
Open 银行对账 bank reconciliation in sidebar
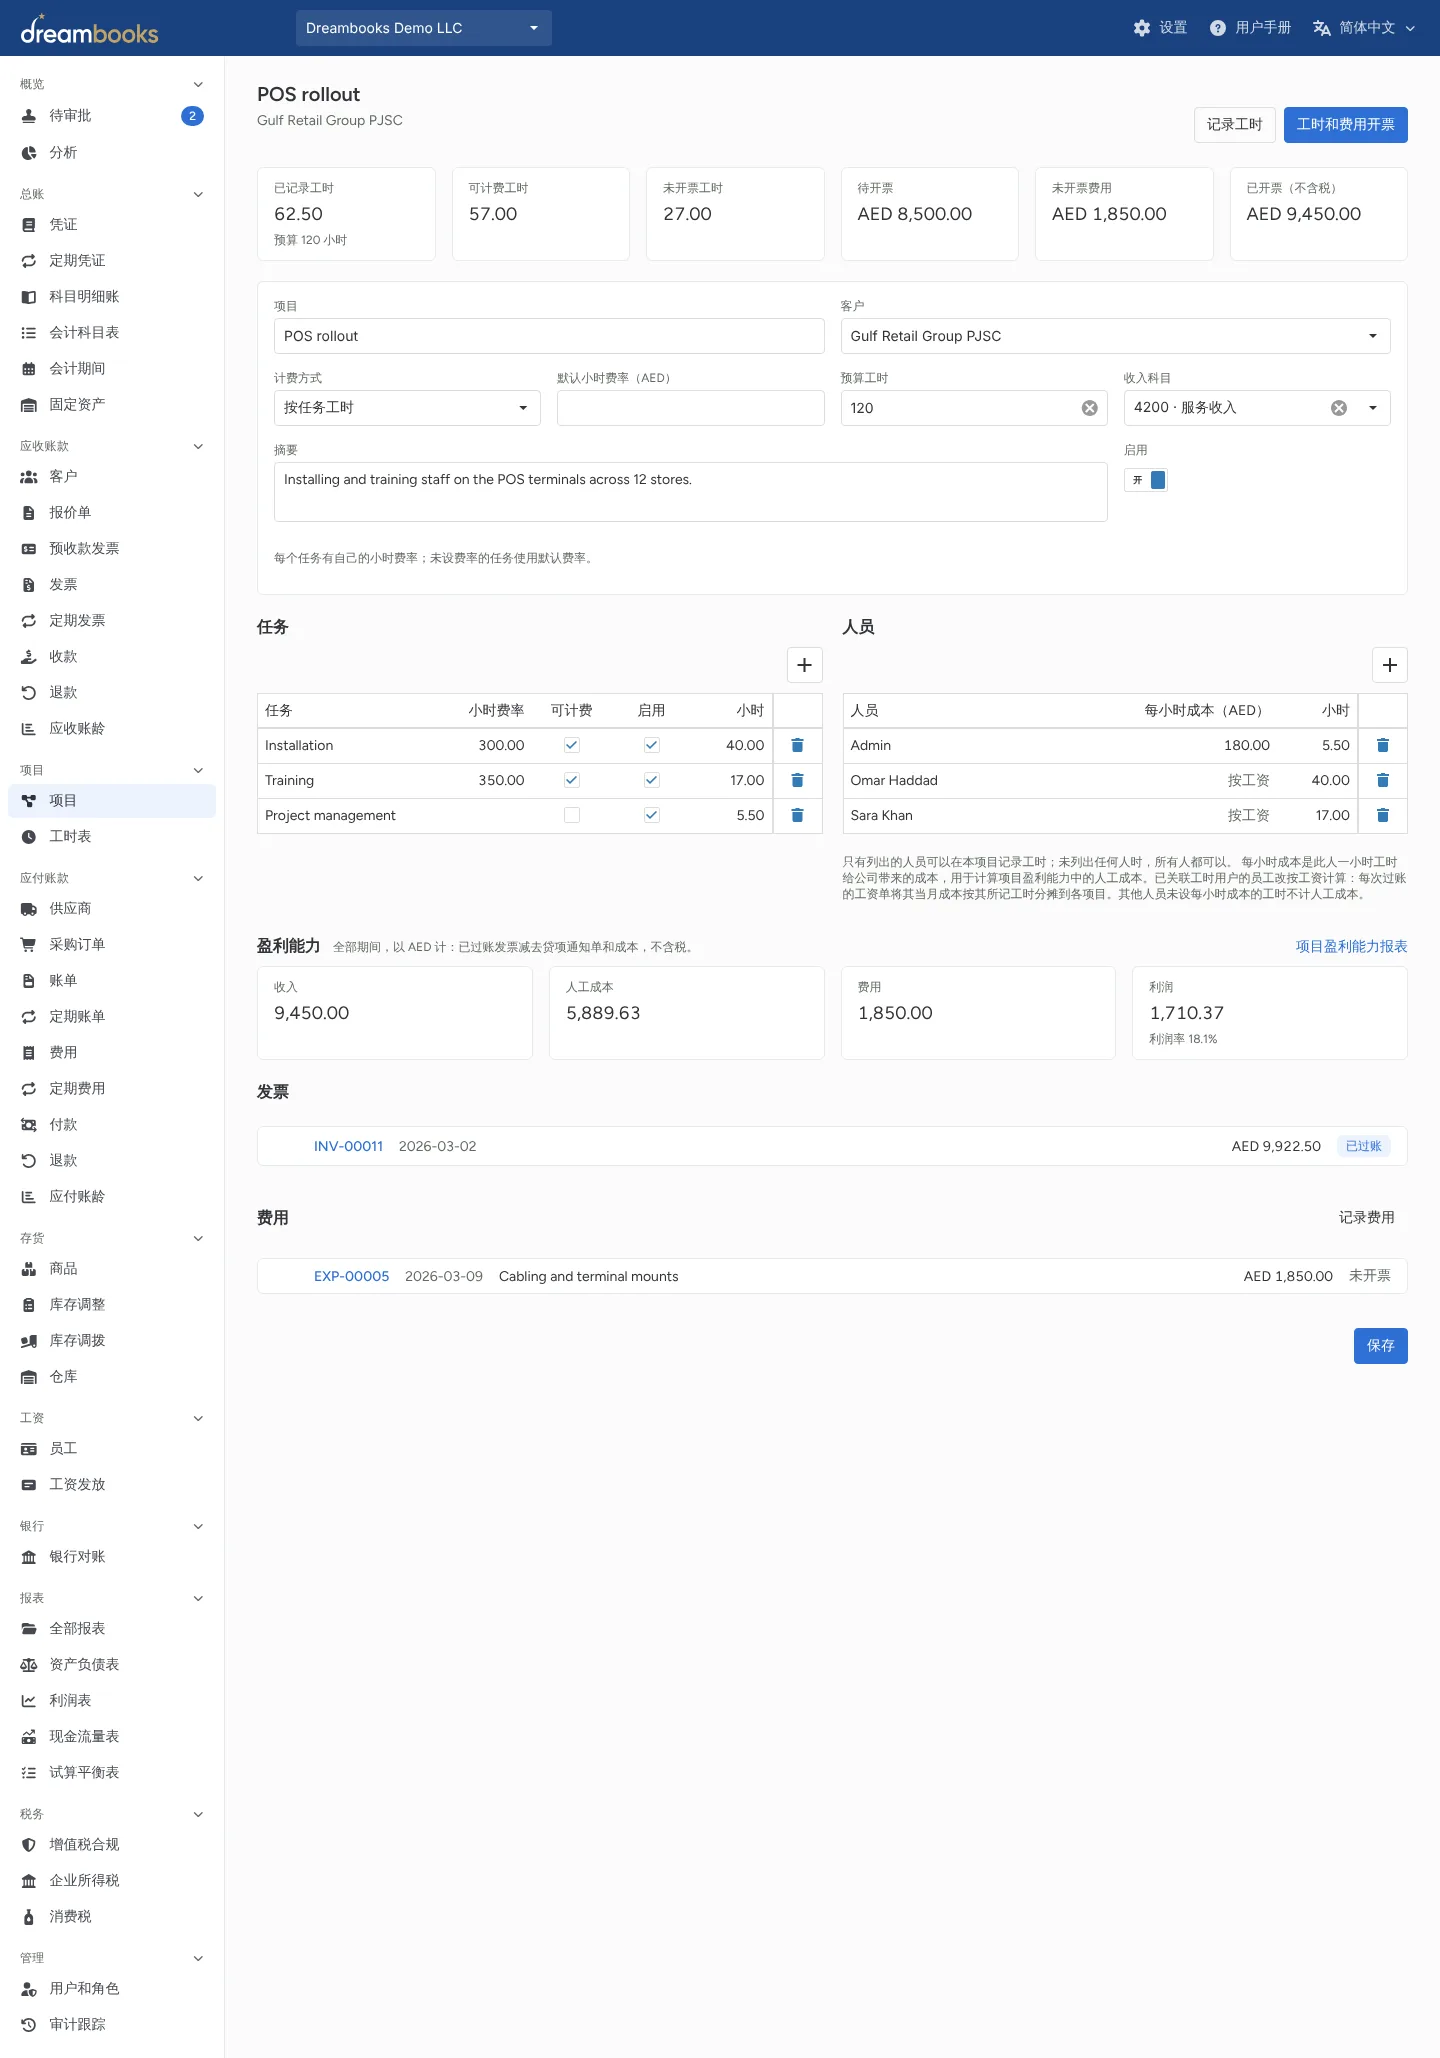(x=112, y=1556)
